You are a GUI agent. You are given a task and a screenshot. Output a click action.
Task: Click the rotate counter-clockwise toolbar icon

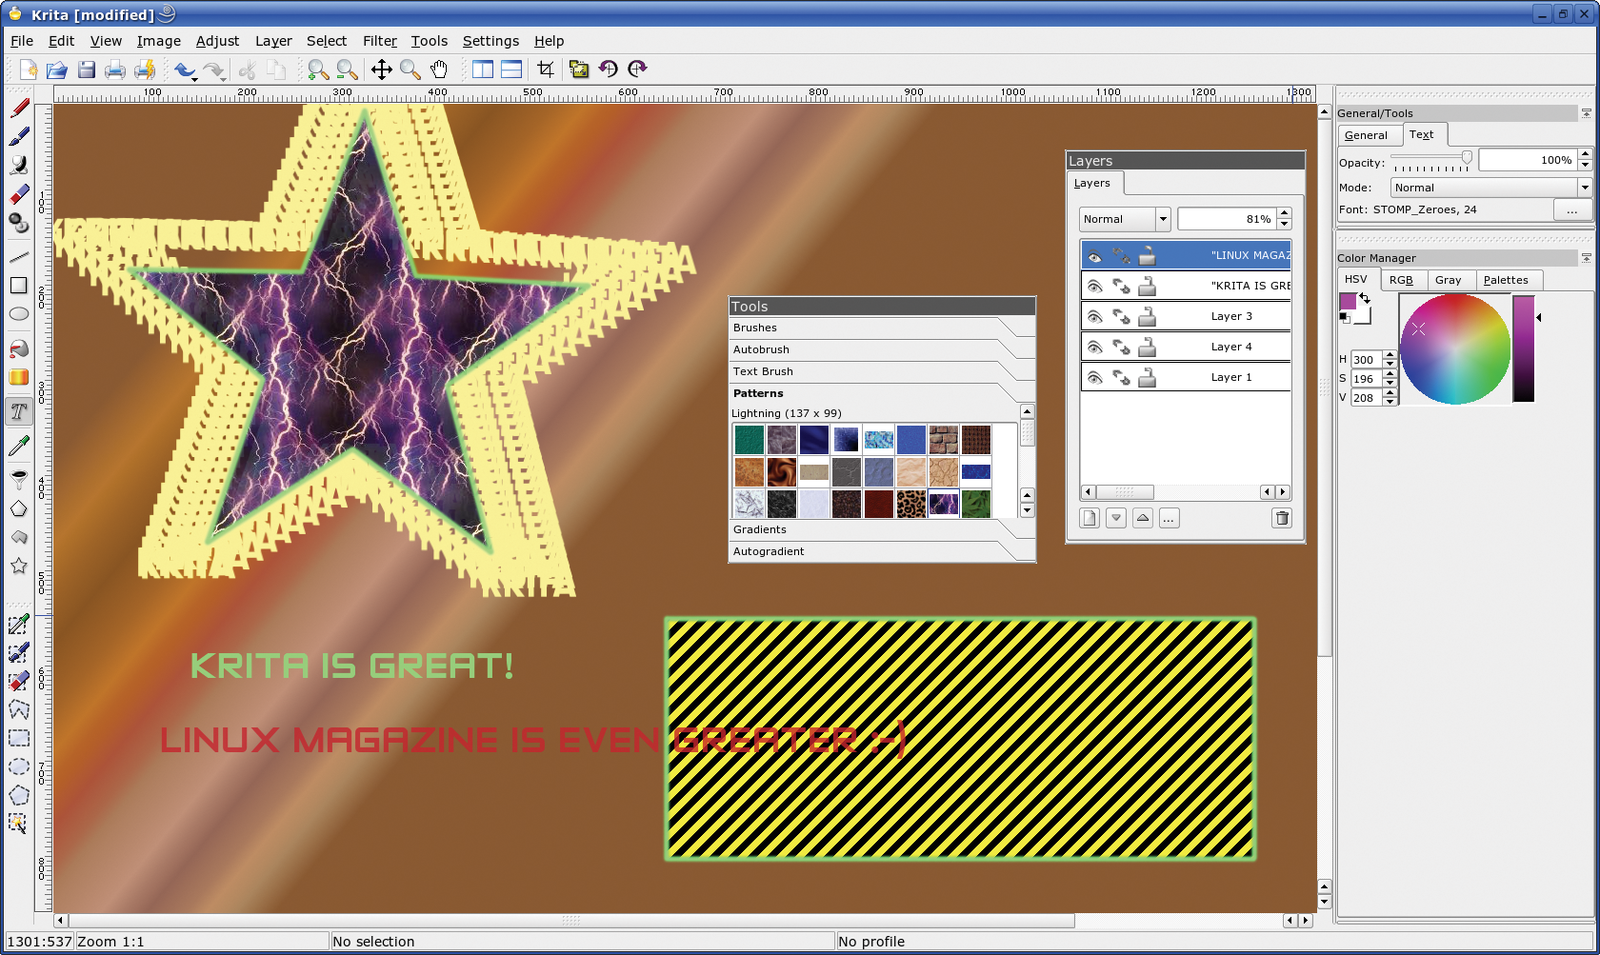[608, 69]
